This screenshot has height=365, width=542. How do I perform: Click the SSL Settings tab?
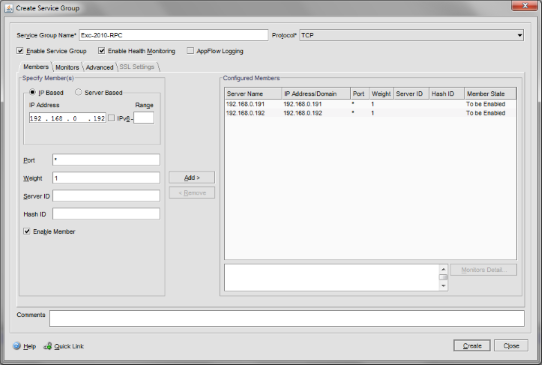(137, 67)
